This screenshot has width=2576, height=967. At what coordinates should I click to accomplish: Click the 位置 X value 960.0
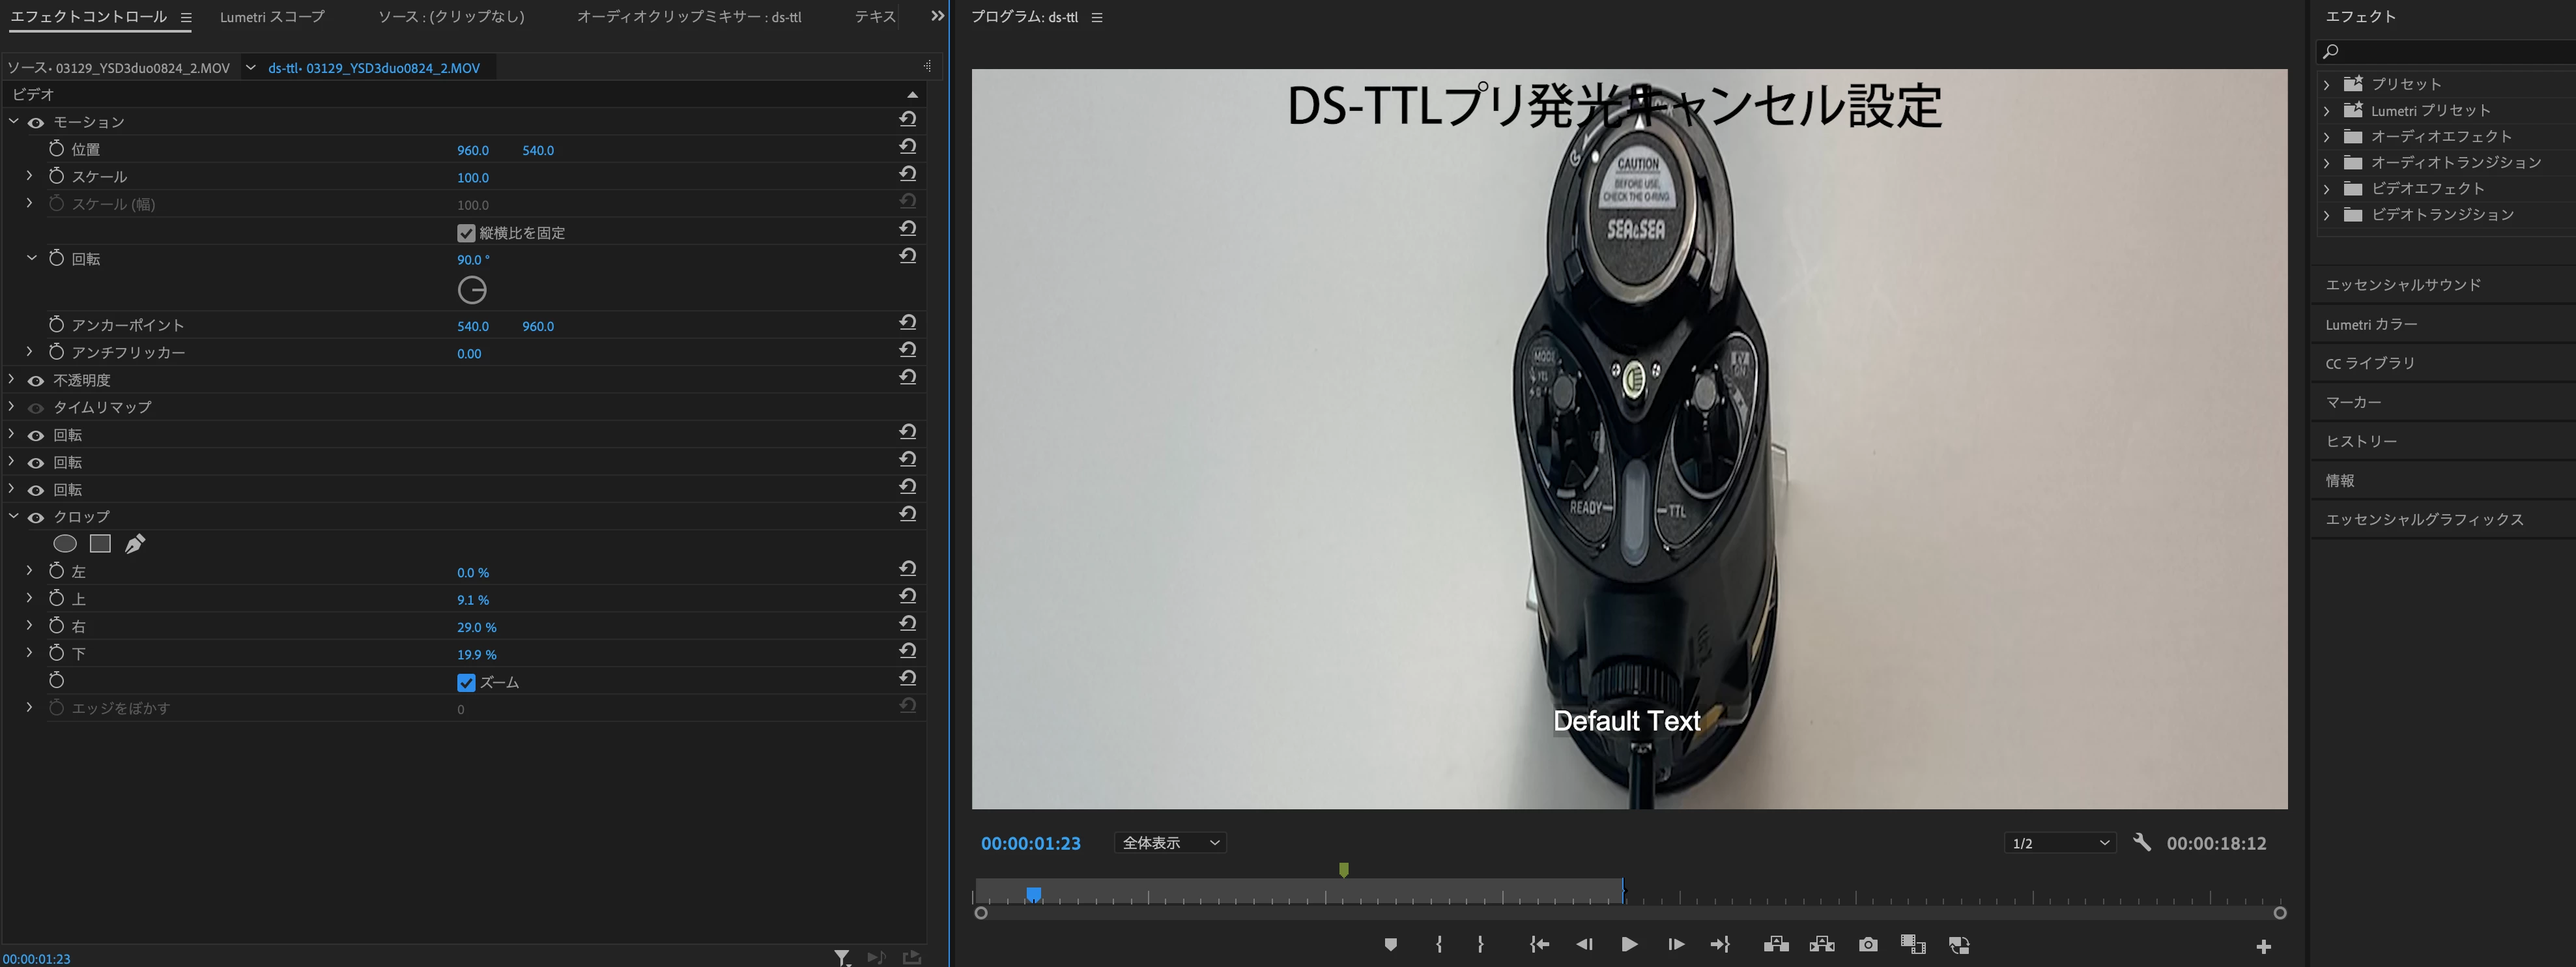(x=472, y=150)
